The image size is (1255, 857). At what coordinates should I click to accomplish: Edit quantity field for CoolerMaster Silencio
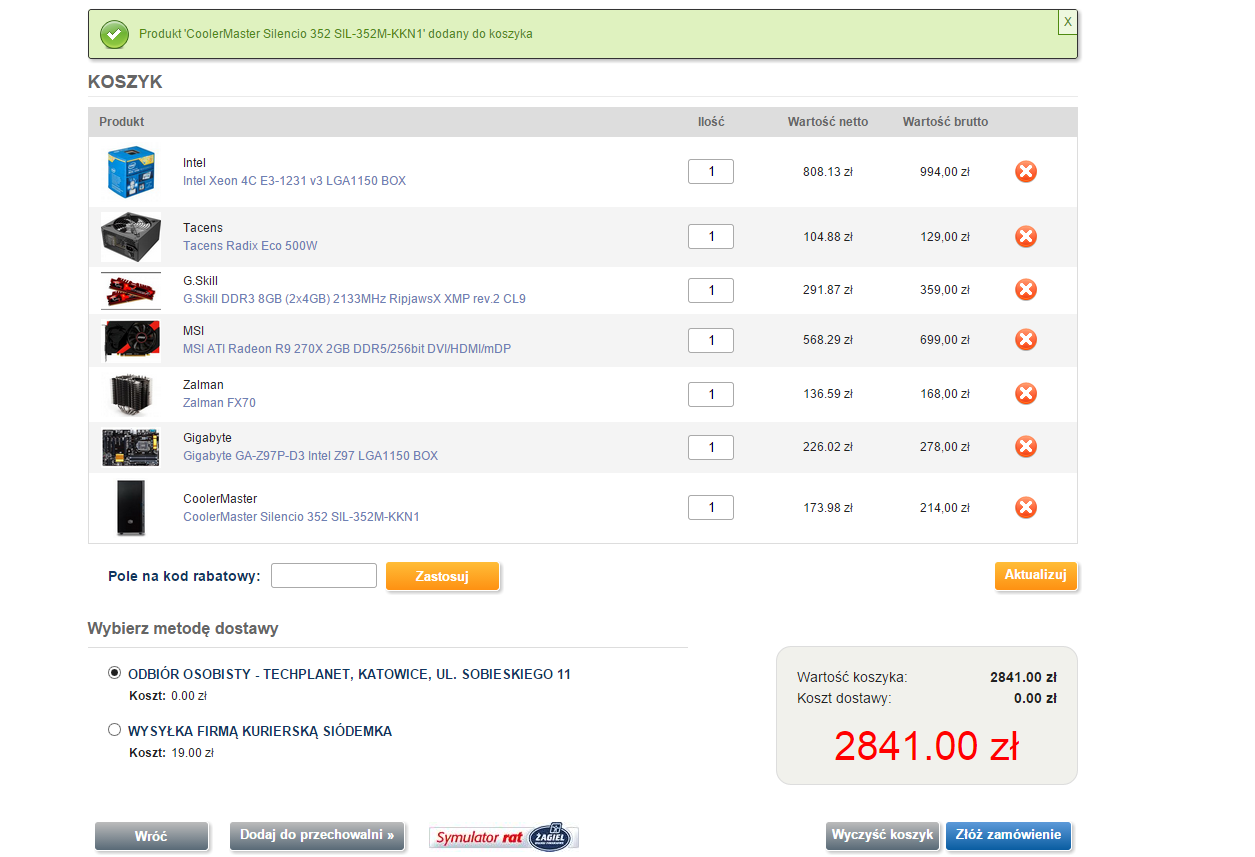(x=711, y=507)
